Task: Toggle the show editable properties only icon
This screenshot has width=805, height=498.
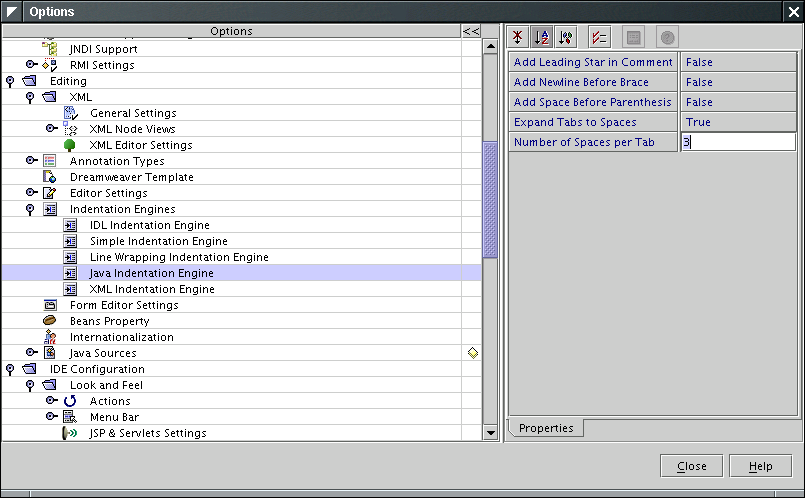Action: (x=599, y=37)
